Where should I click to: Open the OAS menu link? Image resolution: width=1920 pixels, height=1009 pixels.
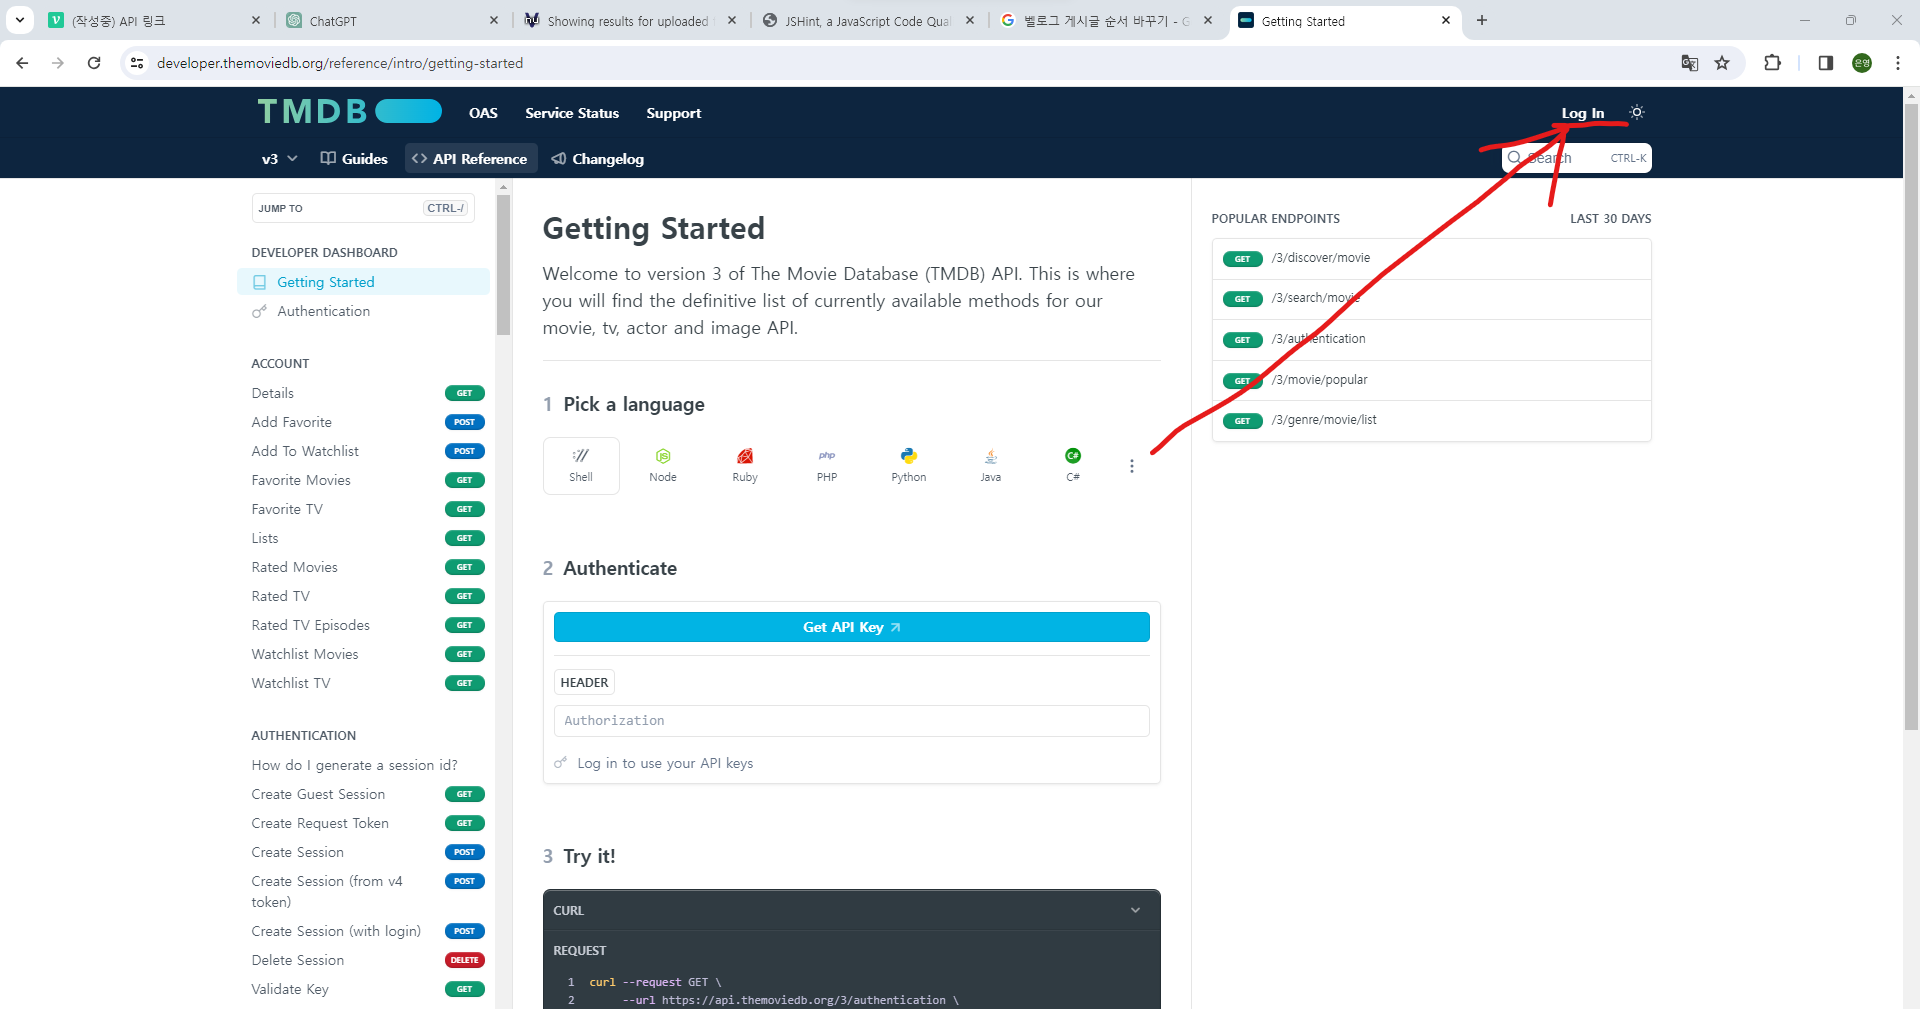coord(483,113)
